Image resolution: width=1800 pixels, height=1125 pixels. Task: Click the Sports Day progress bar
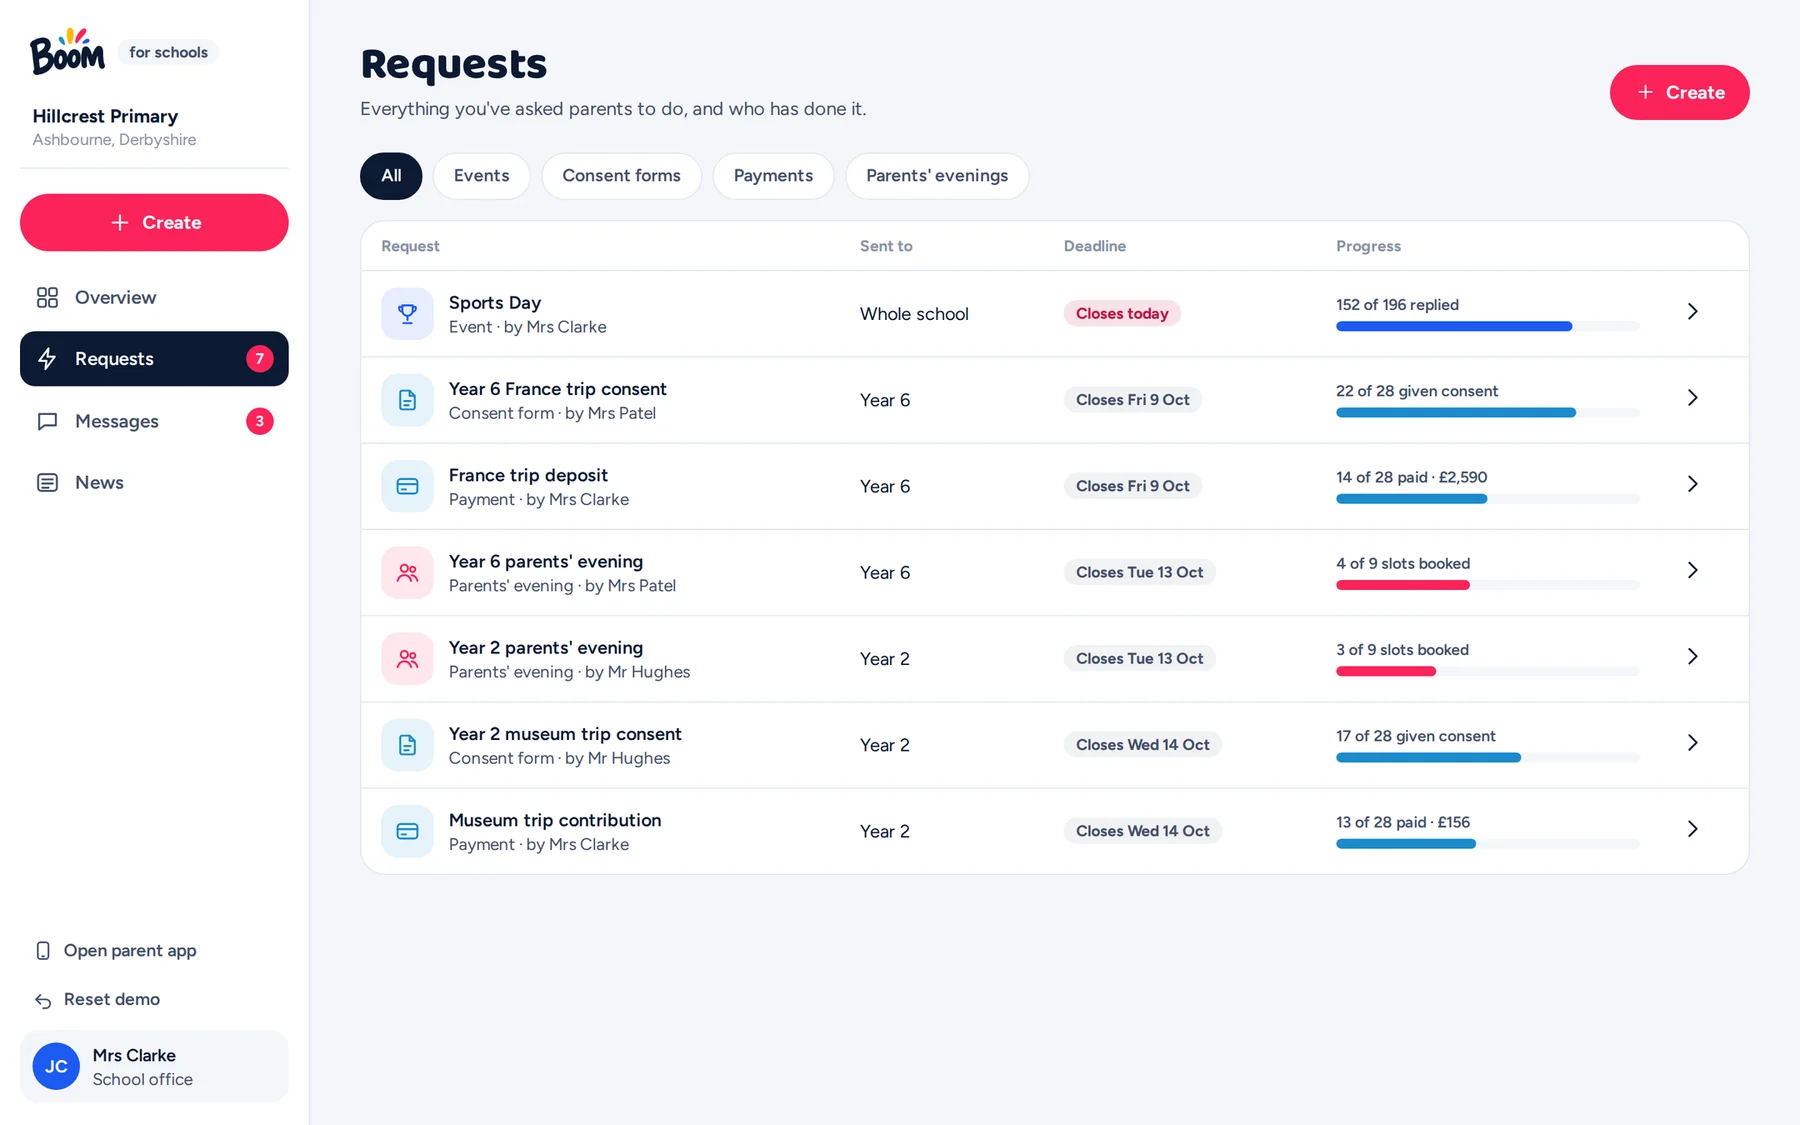click(1487, 326)
